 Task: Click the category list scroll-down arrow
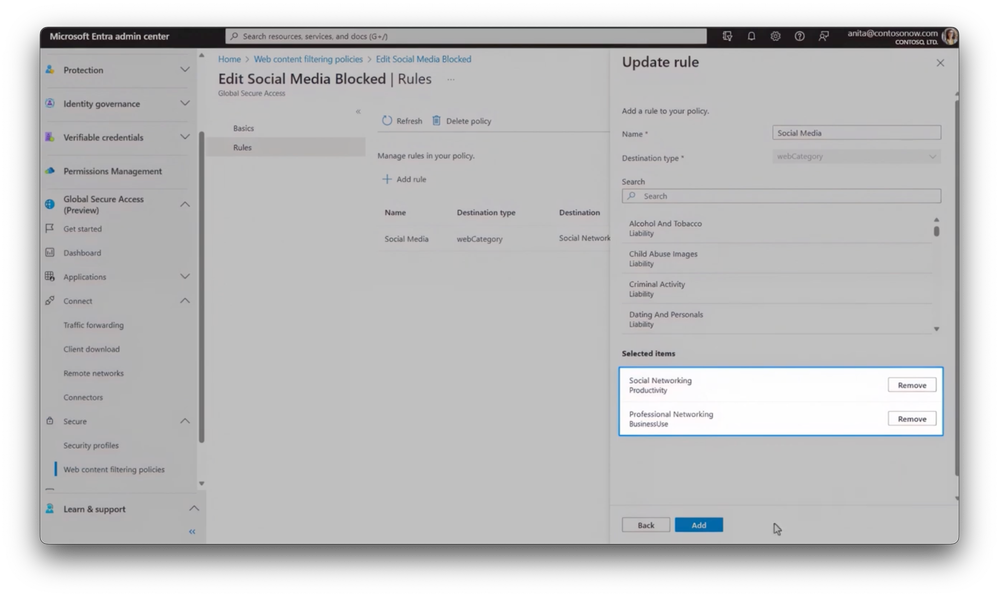pyautogui.click(x=937, y=329)
